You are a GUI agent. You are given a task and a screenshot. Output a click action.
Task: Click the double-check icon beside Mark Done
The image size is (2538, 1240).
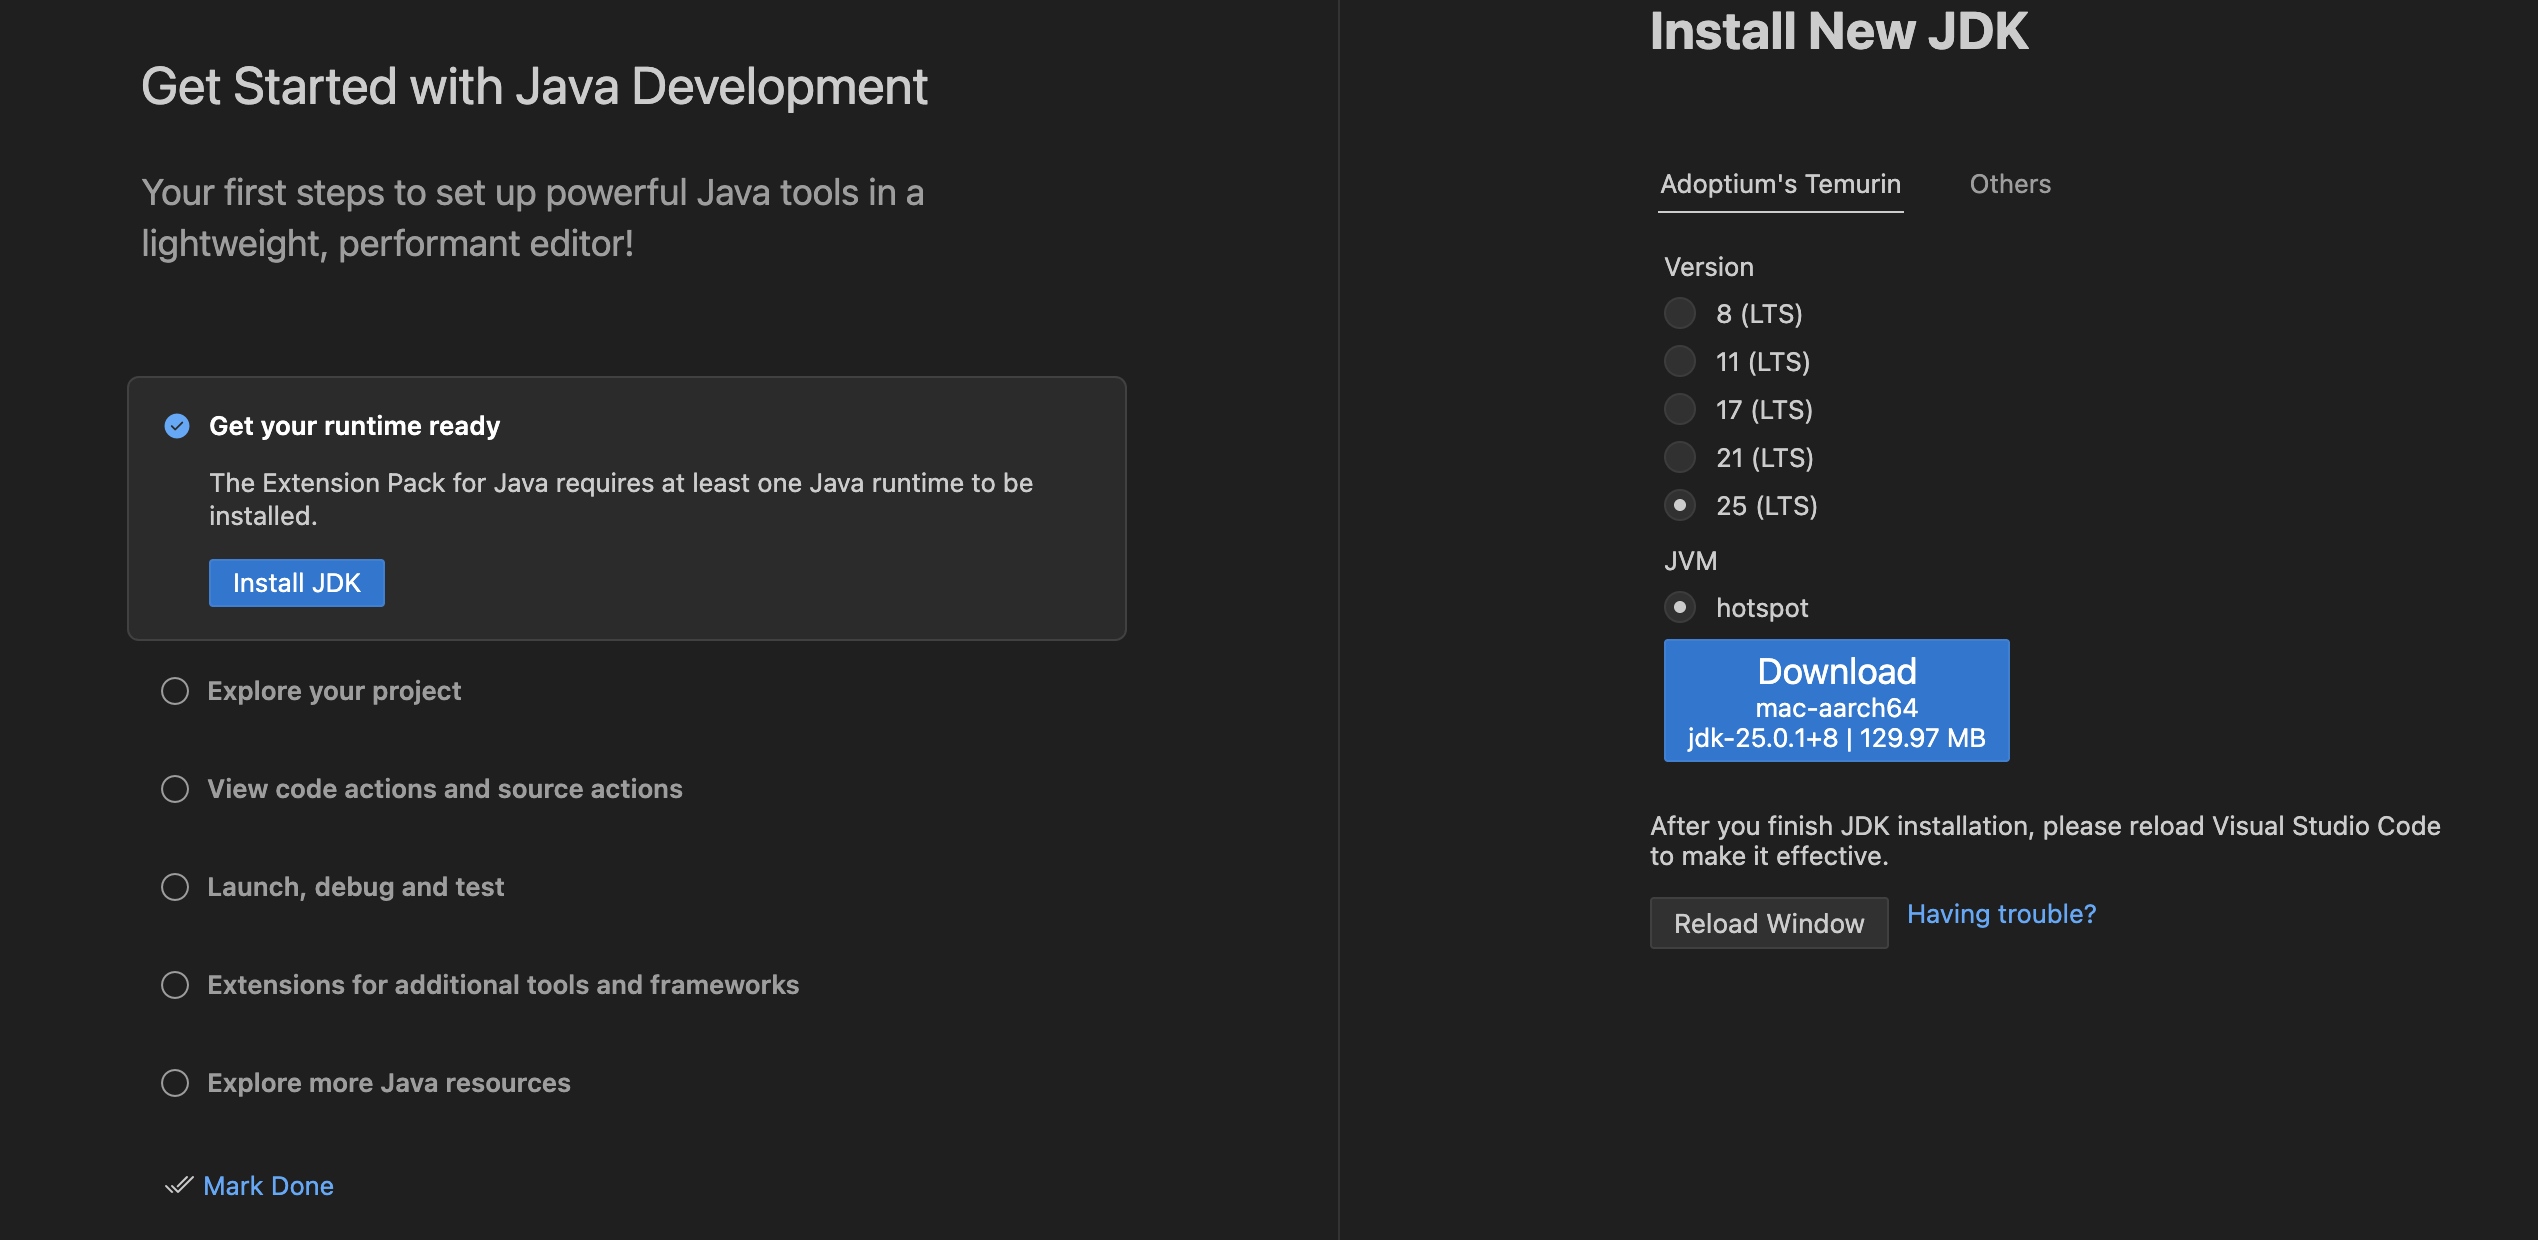(x=179, y=1185)
